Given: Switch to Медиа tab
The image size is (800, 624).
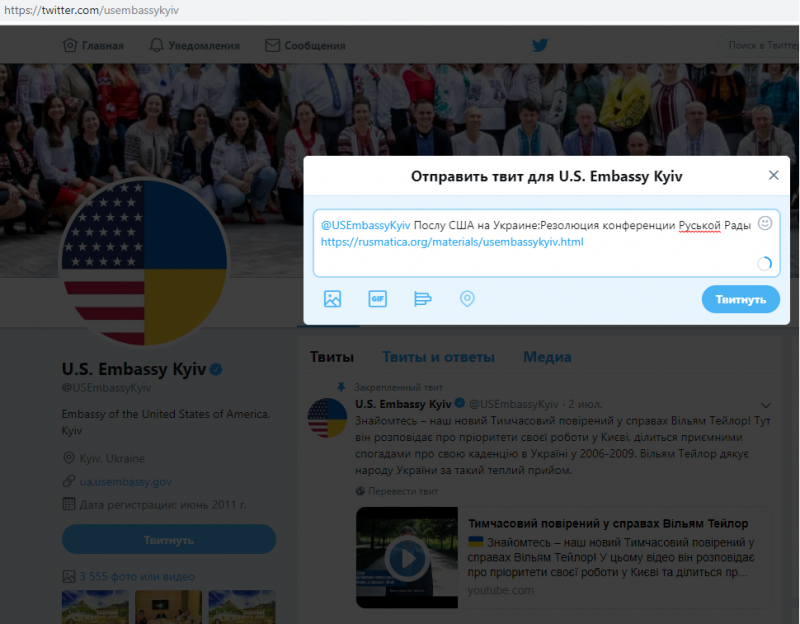Looking at the screenshot, I should pyautogui.click(x=547, y=357).
